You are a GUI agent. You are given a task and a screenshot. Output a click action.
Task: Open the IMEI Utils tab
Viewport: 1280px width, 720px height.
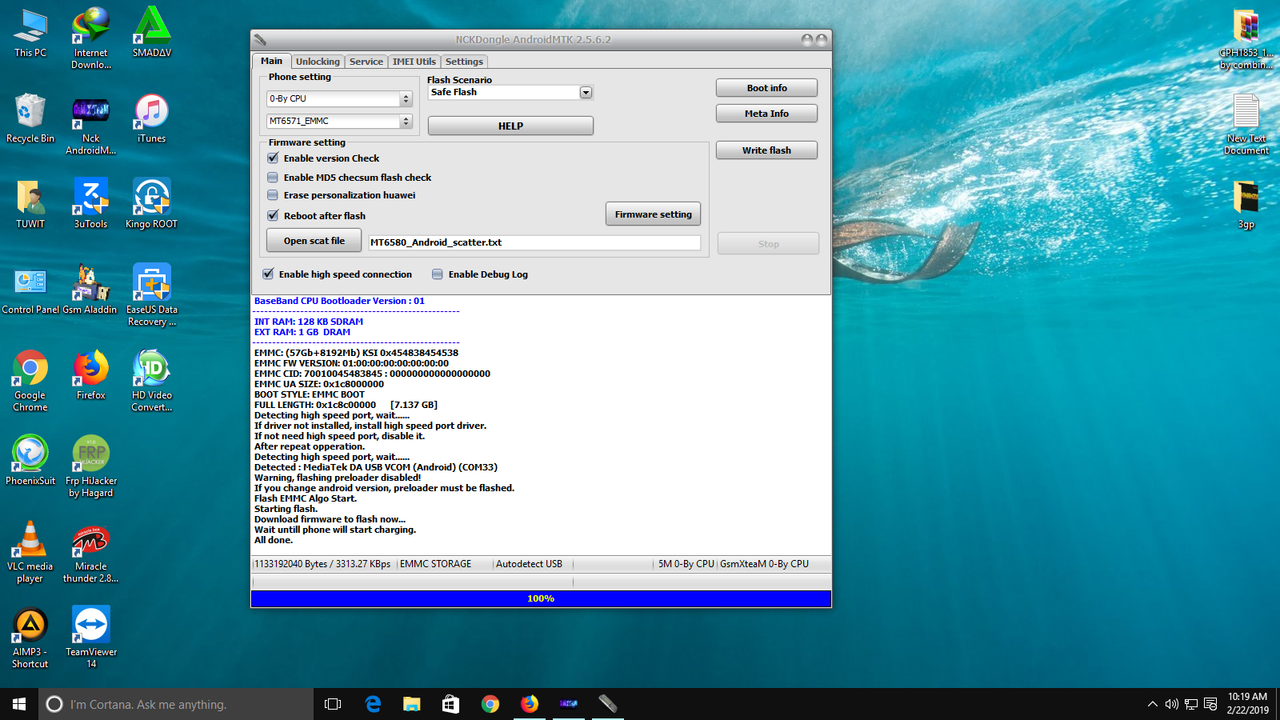(414, 61)
